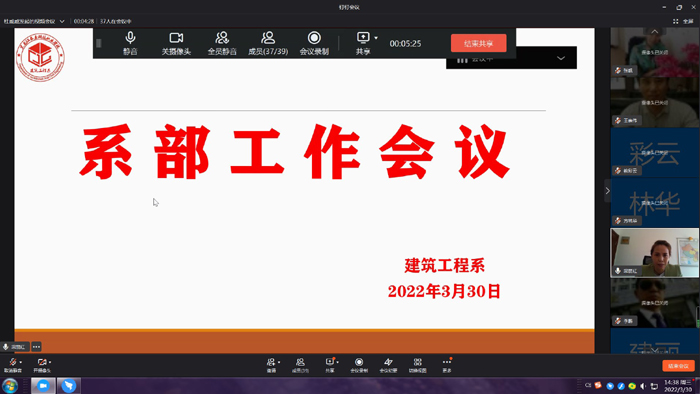Click the 邀请 invite icon
This screenshot has width=700, height=394.
(x=271, y=362)
